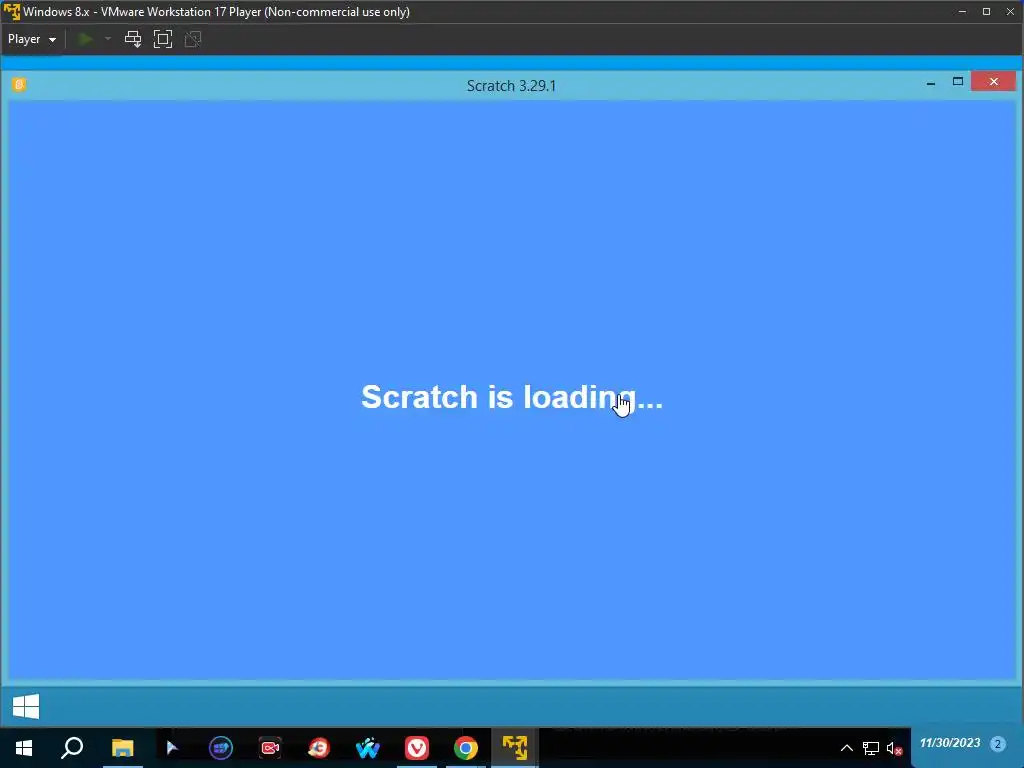Click the VMware logo in the title bar
Screen dimensions: 1024x768
point(12,12)
